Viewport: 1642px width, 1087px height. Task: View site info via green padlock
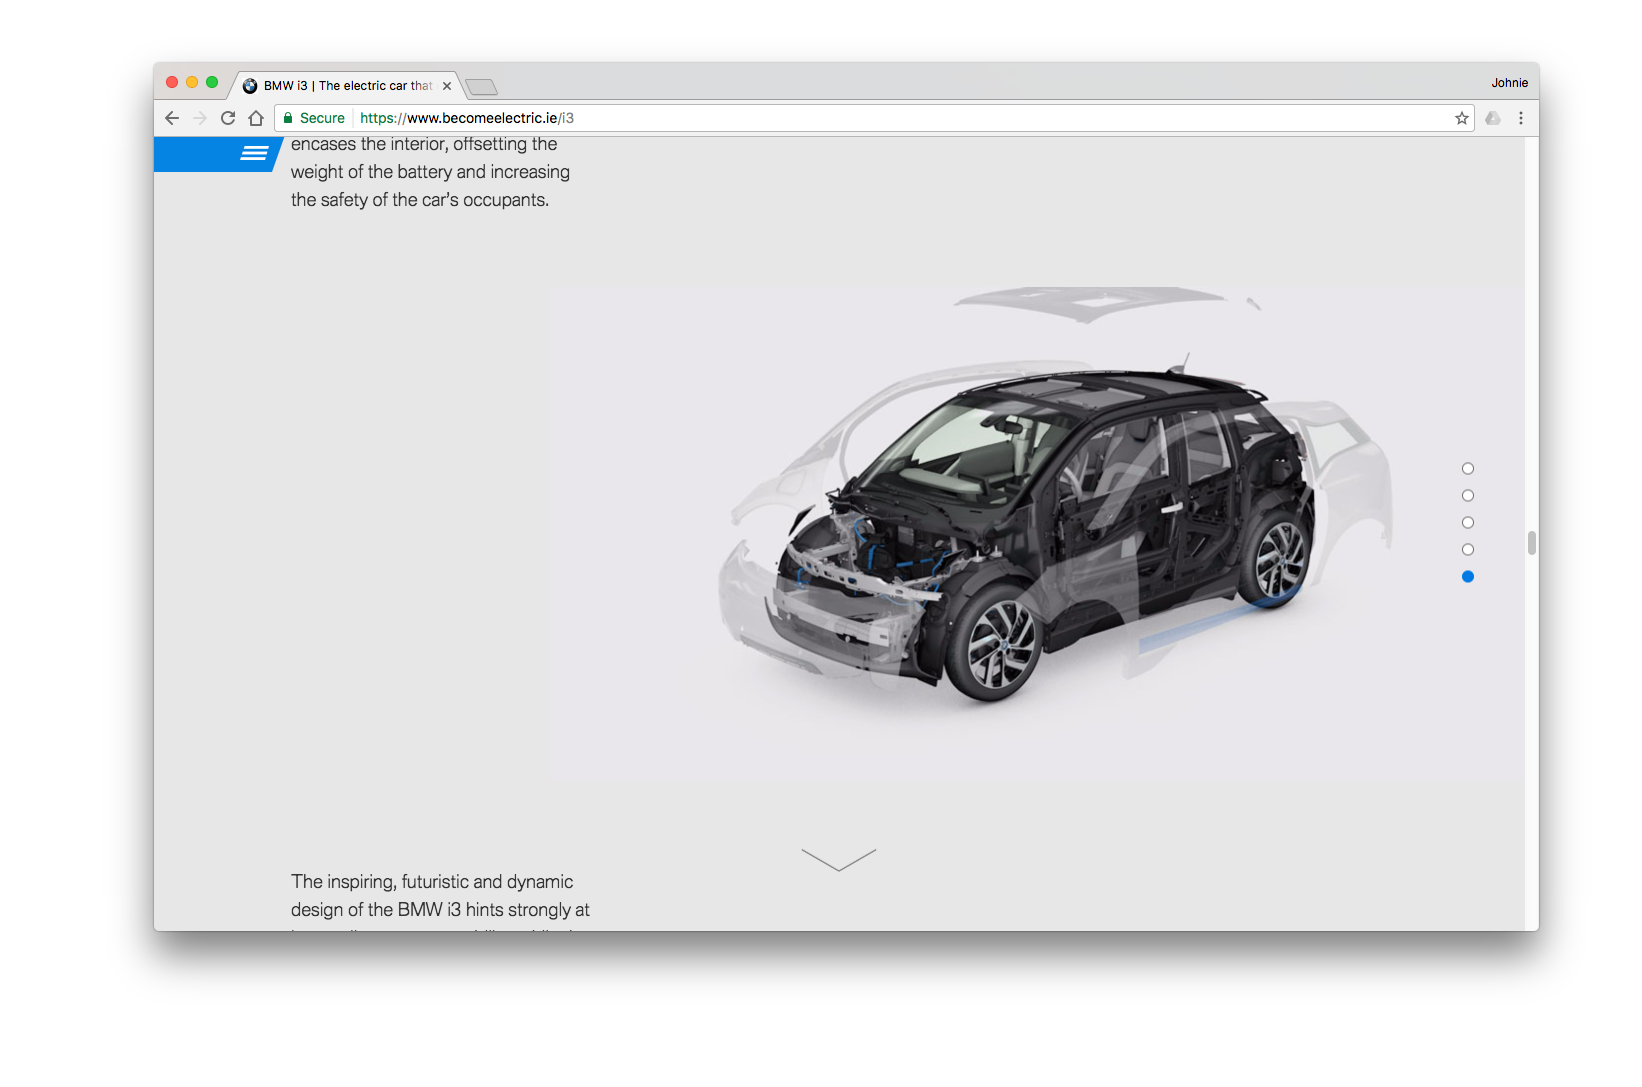(x=288, y=118)
